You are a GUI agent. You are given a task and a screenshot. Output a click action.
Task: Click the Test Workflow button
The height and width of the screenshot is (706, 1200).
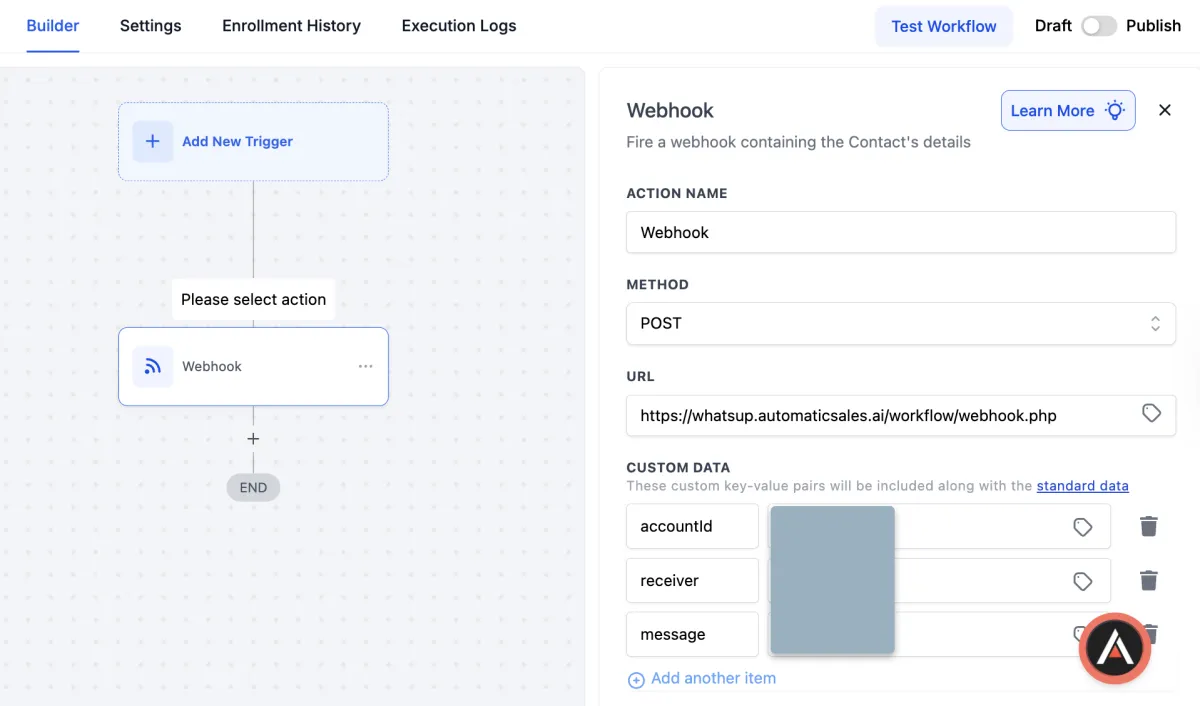click(943, 26)
